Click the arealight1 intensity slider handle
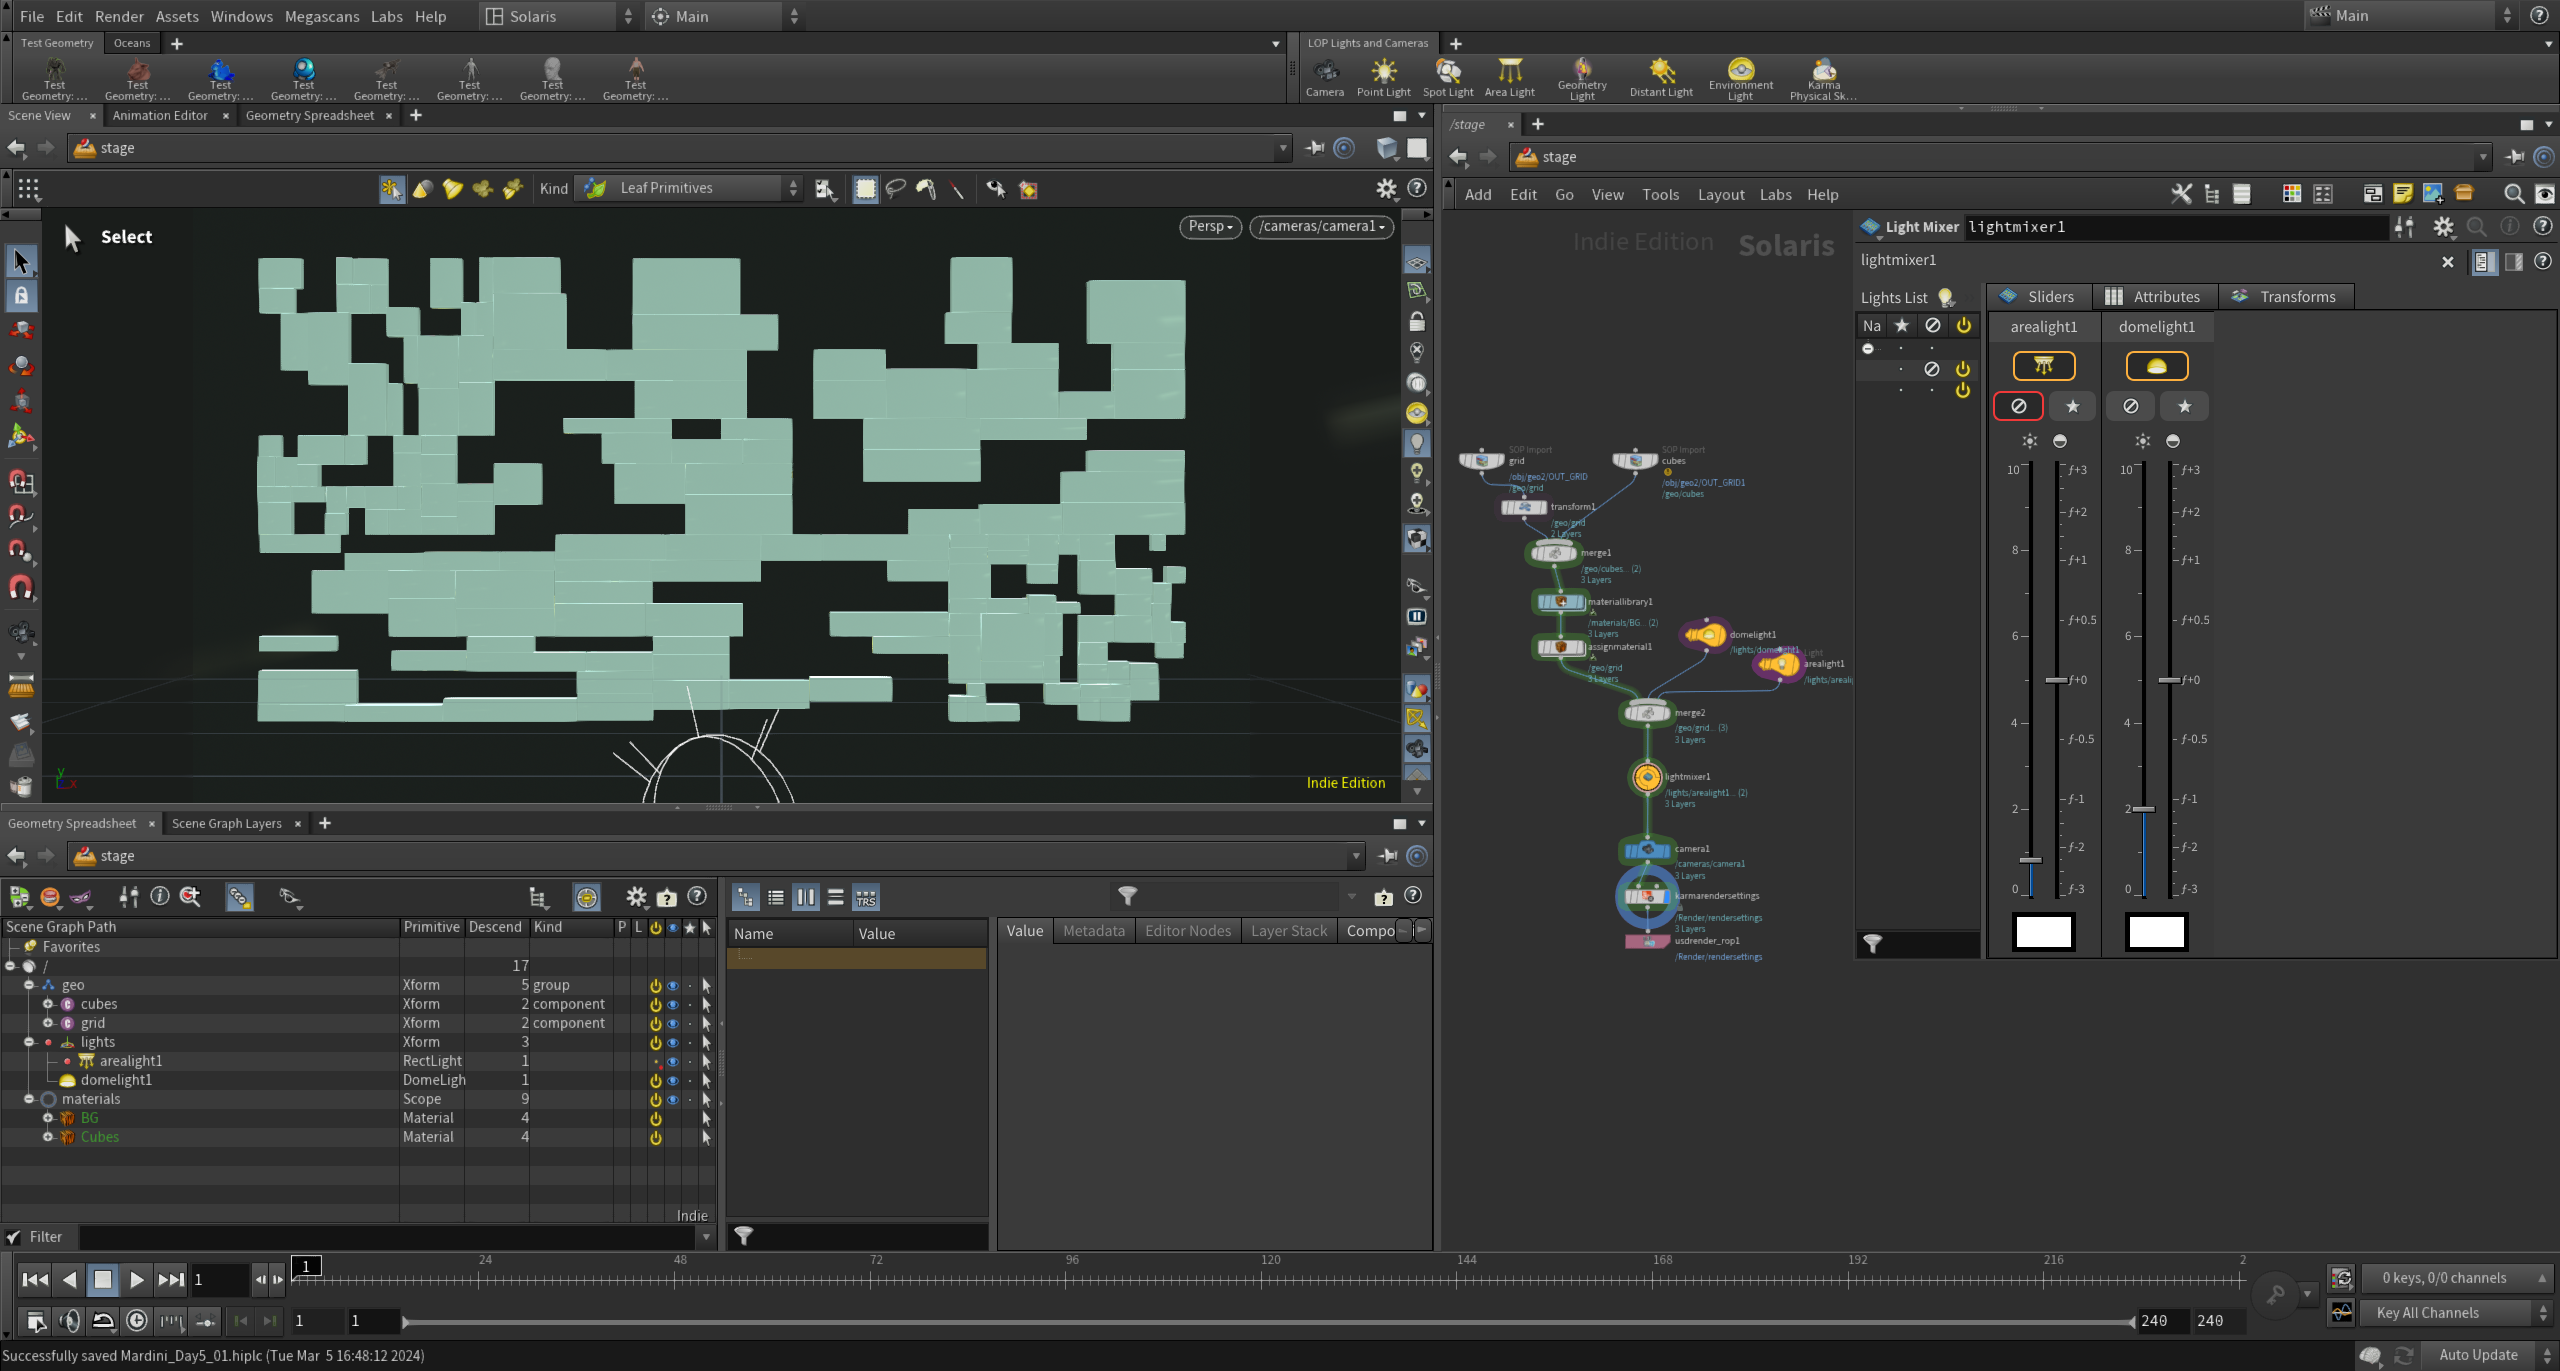Viewport: 2560px width, 1371px height. tap(2030, 860)
